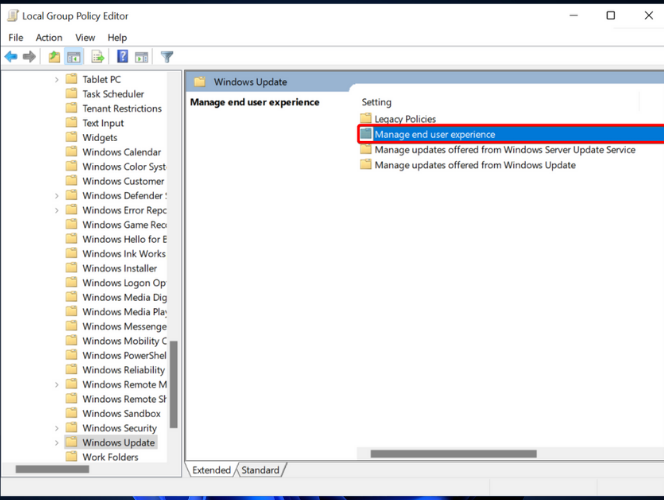Expand the Windows Defender tree node
664x500 pixels.
[x=57, y=196]
